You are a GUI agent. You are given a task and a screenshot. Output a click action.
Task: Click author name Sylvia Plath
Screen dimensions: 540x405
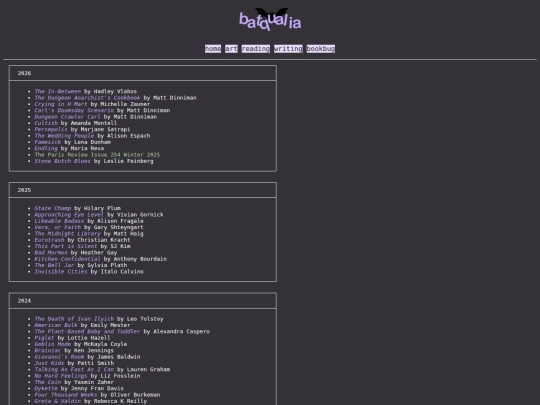click(x=107, y=265)
